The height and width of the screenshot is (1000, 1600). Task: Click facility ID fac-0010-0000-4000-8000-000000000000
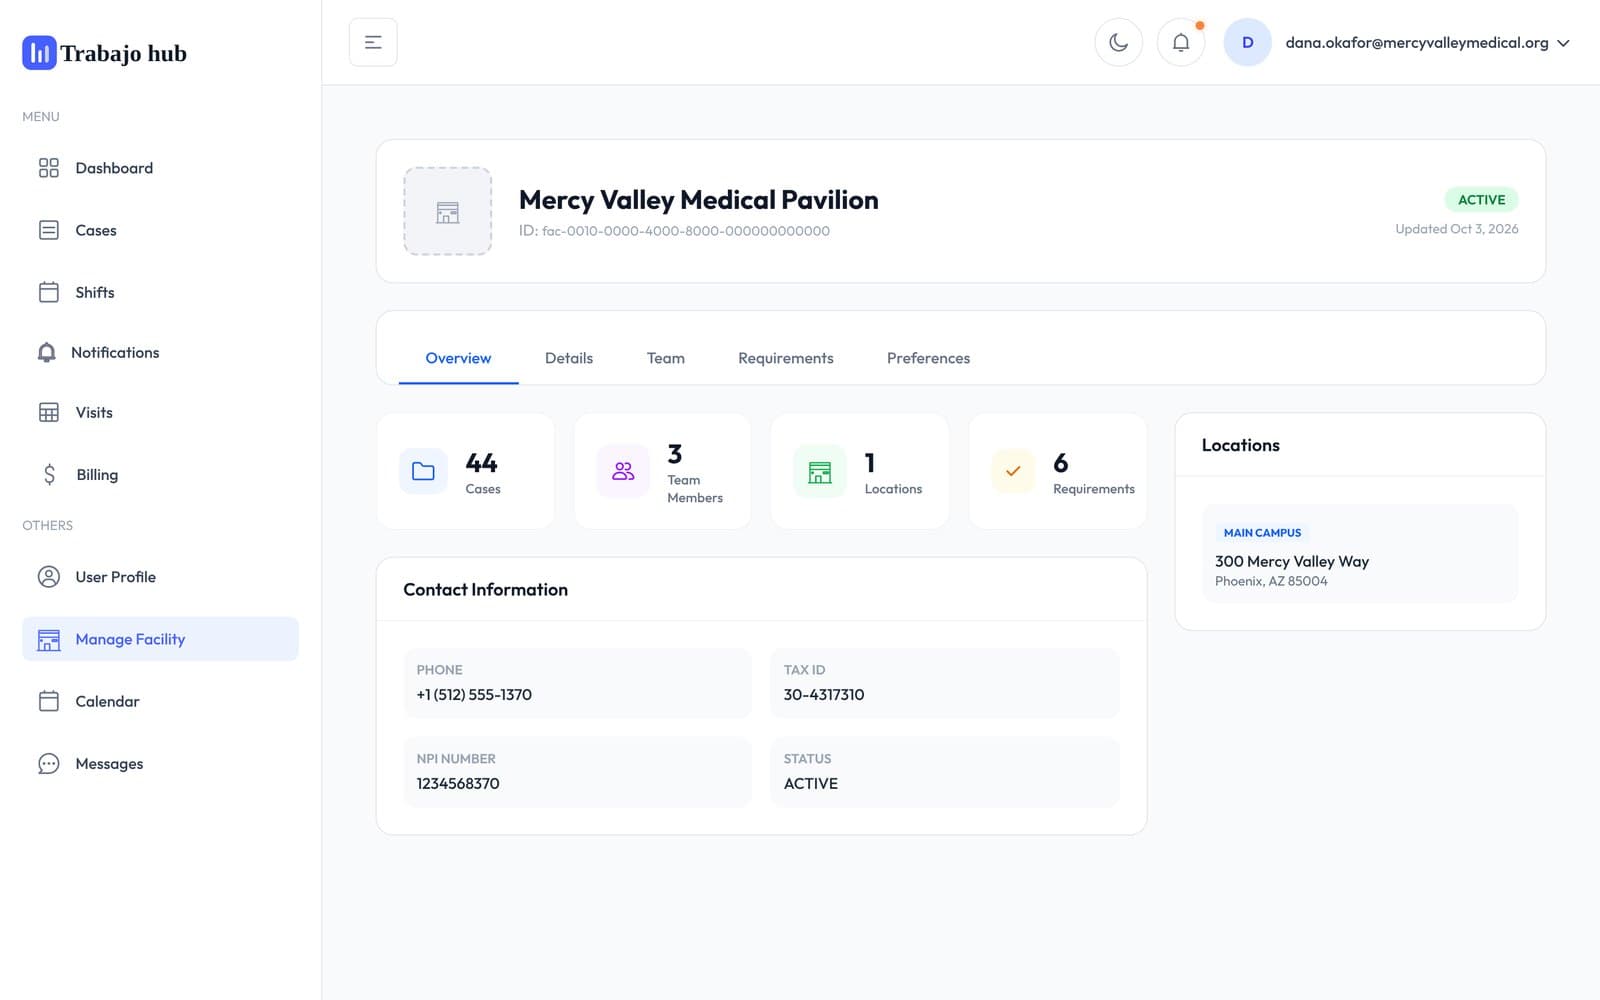pos(686,231)
